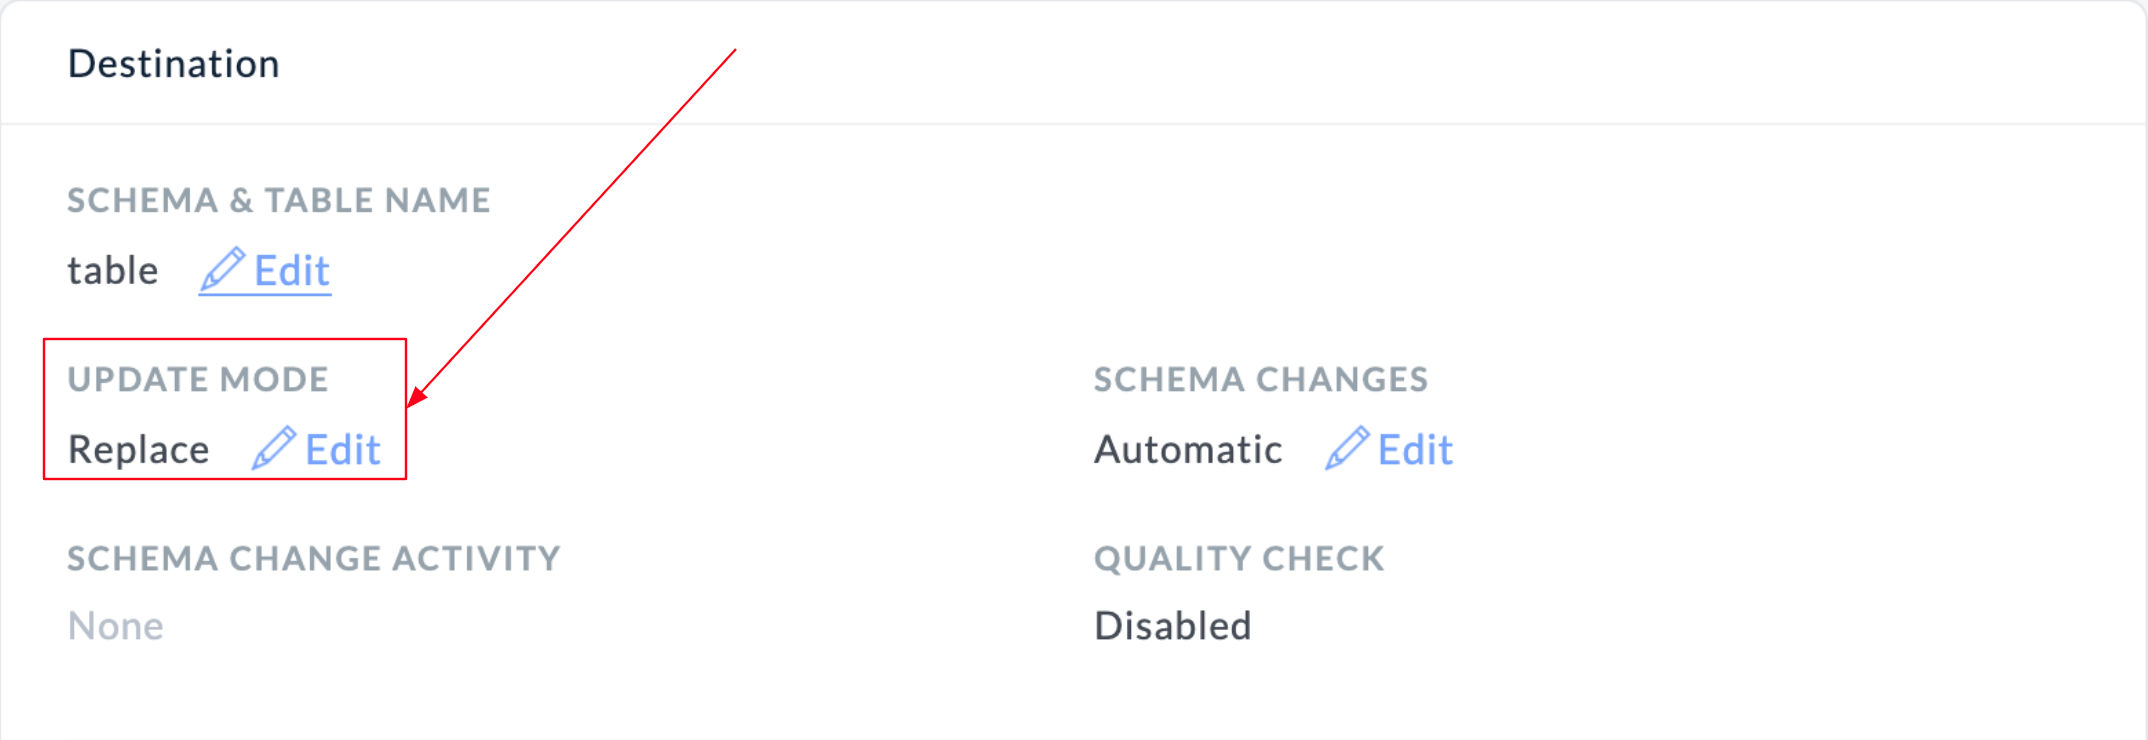Open the Edit link for schema & table name
This screenshot has width=2148, height=740.
point(291,271)
